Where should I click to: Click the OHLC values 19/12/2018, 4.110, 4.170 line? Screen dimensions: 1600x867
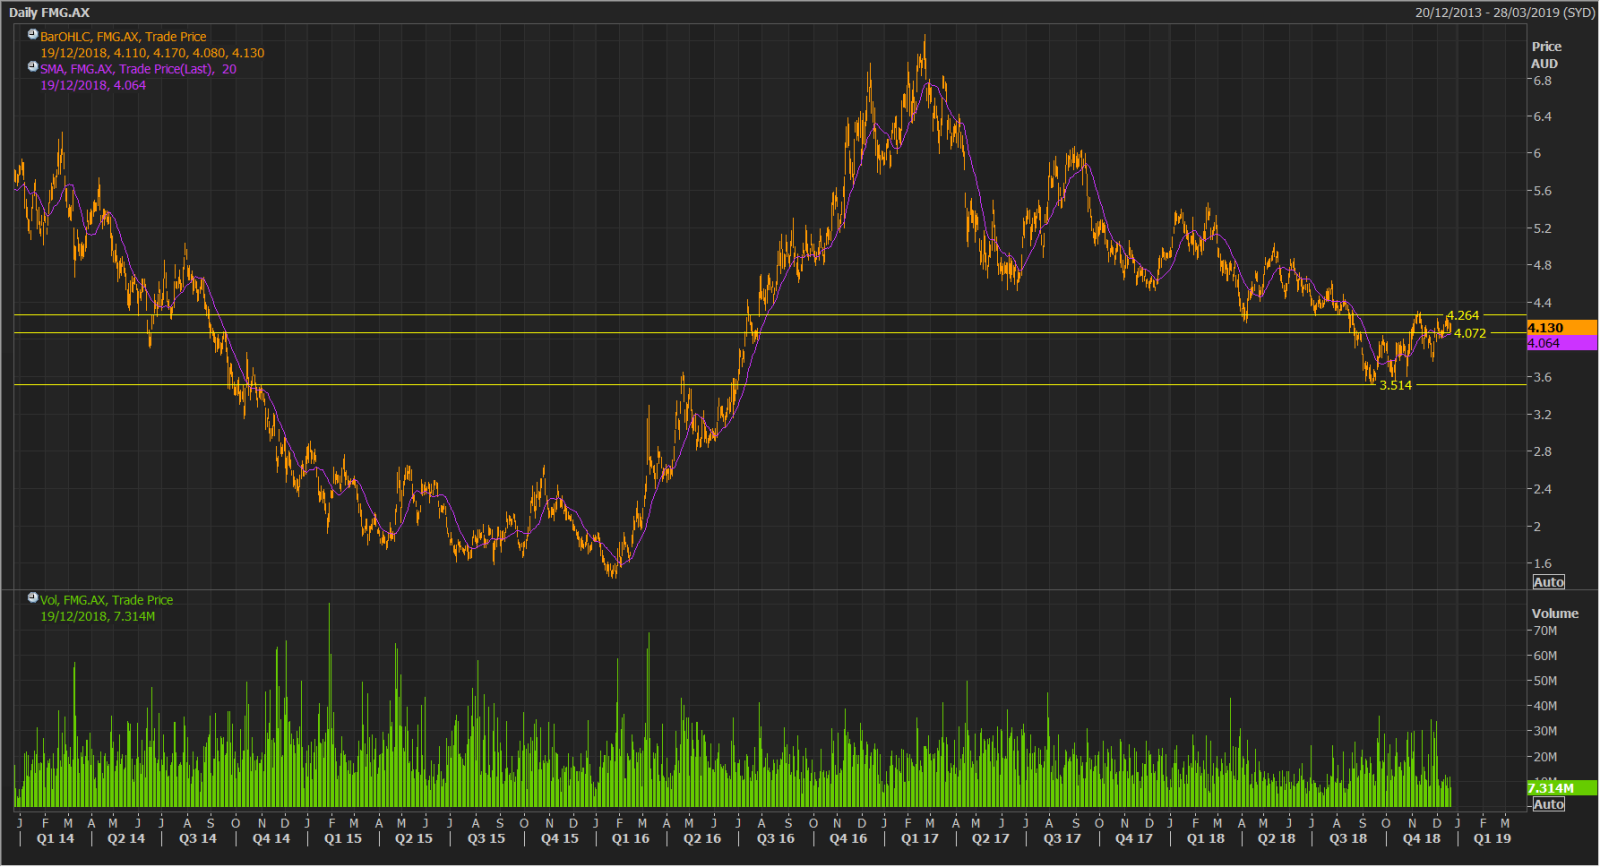click(152, 53)
